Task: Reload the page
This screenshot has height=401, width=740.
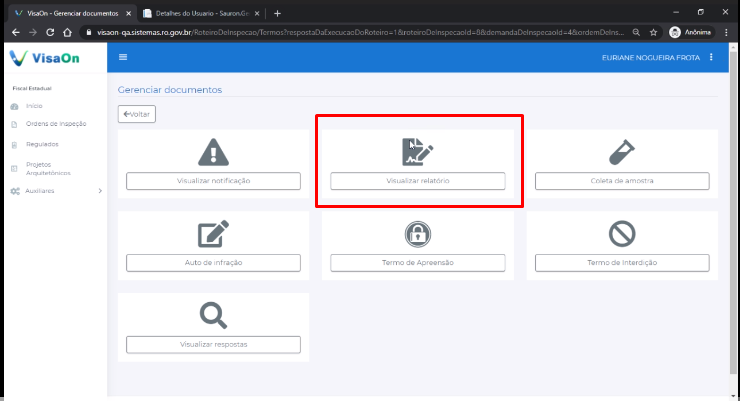Action: point(50,32)
